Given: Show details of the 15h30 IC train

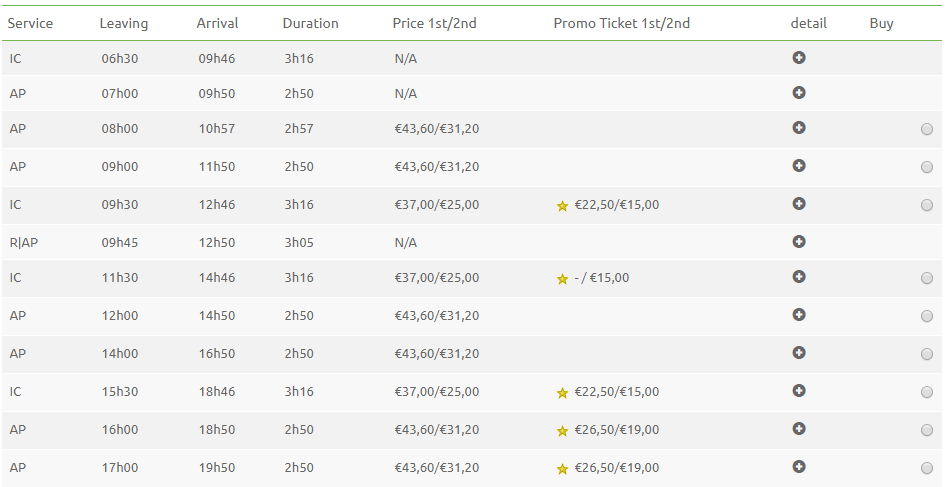Looking at the screenshot, I should tap(799, 390).
